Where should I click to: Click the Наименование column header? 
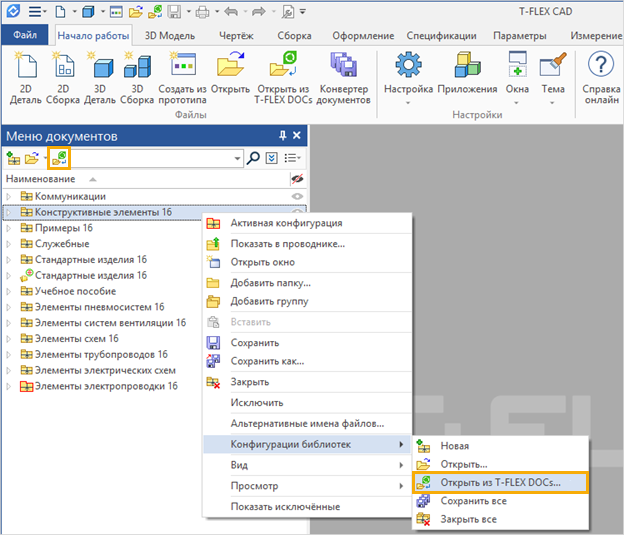click(x=40, y=178)
